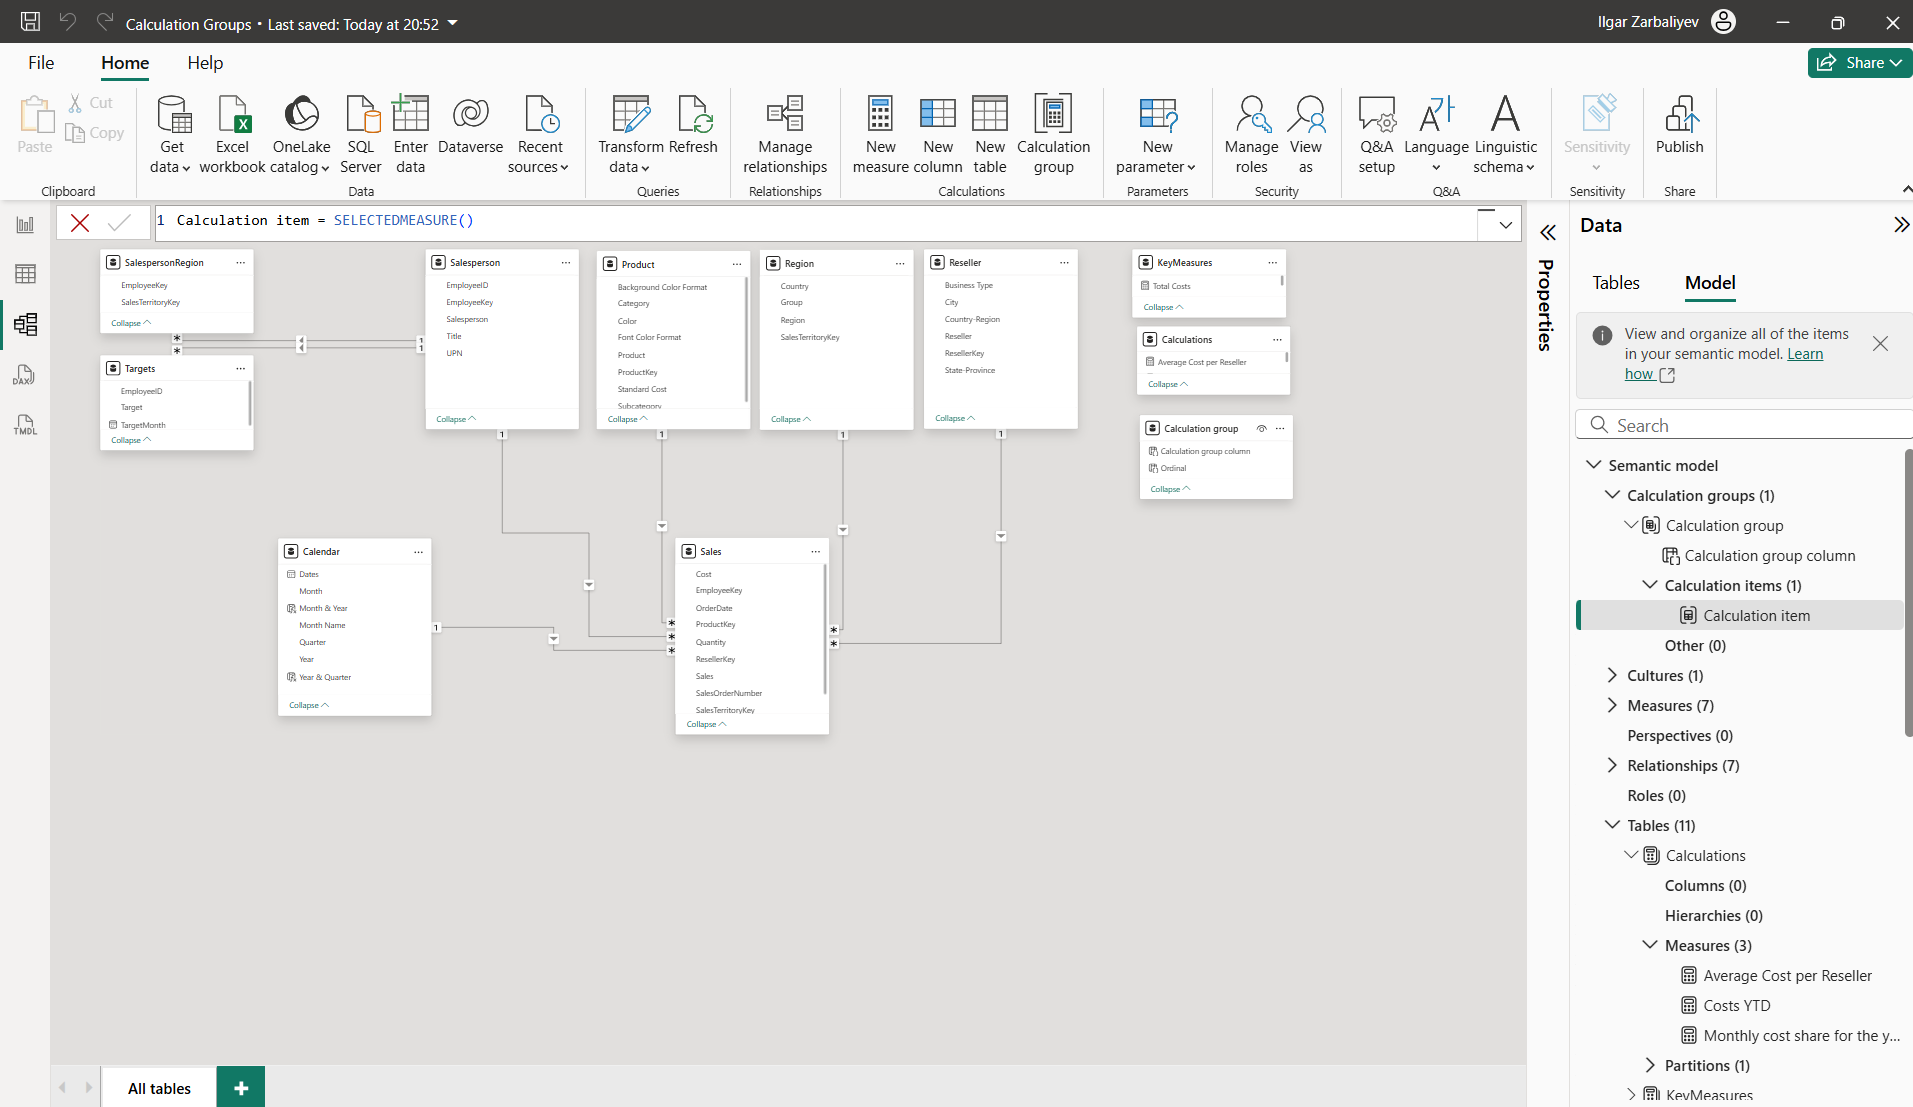The height and width of the screenshot is (1107, 1913).
Task: Open Manage relationships
Action: point(785,134)
